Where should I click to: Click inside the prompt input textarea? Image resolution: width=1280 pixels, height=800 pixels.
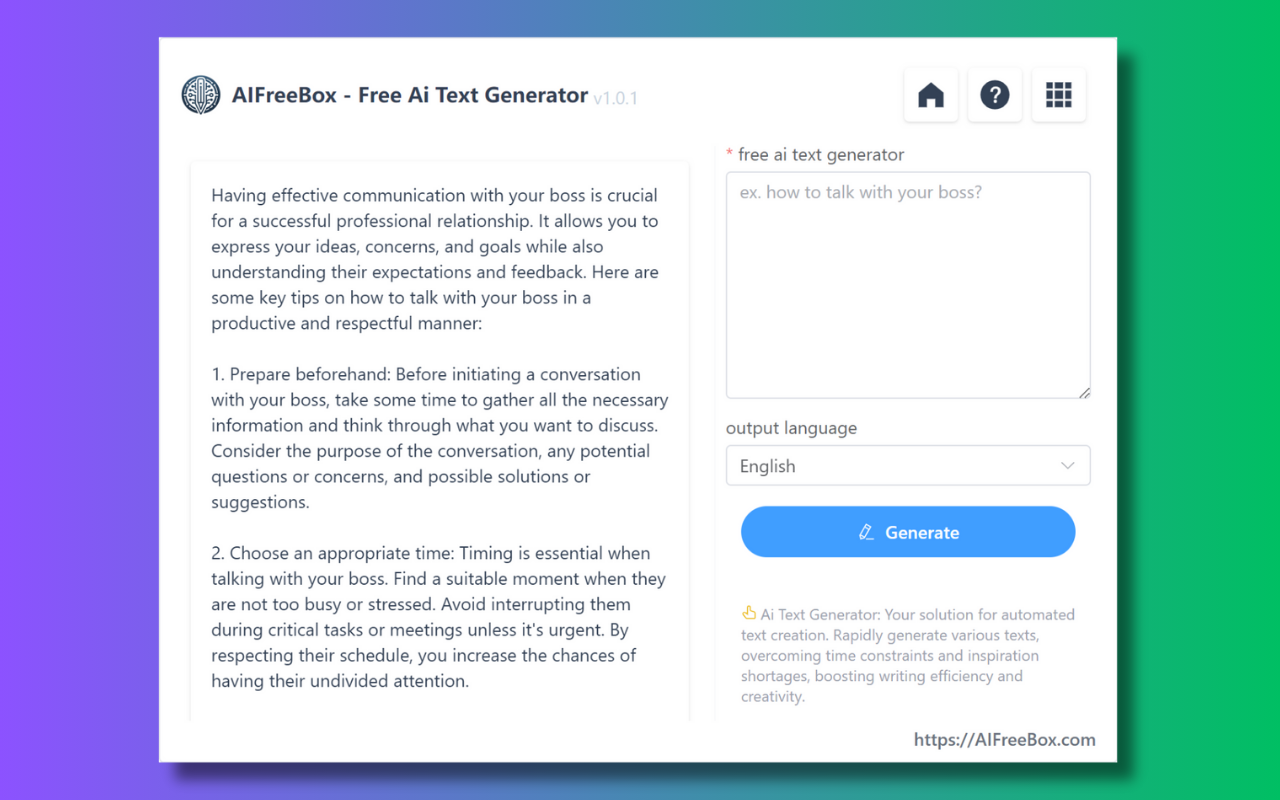click(x=908, y=285)
